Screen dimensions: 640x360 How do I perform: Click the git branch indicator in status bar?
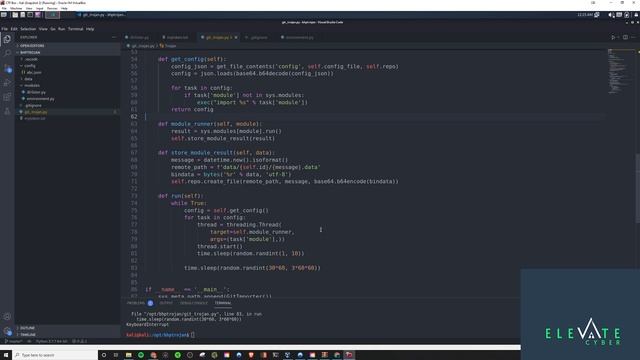(x=13, y=341)
